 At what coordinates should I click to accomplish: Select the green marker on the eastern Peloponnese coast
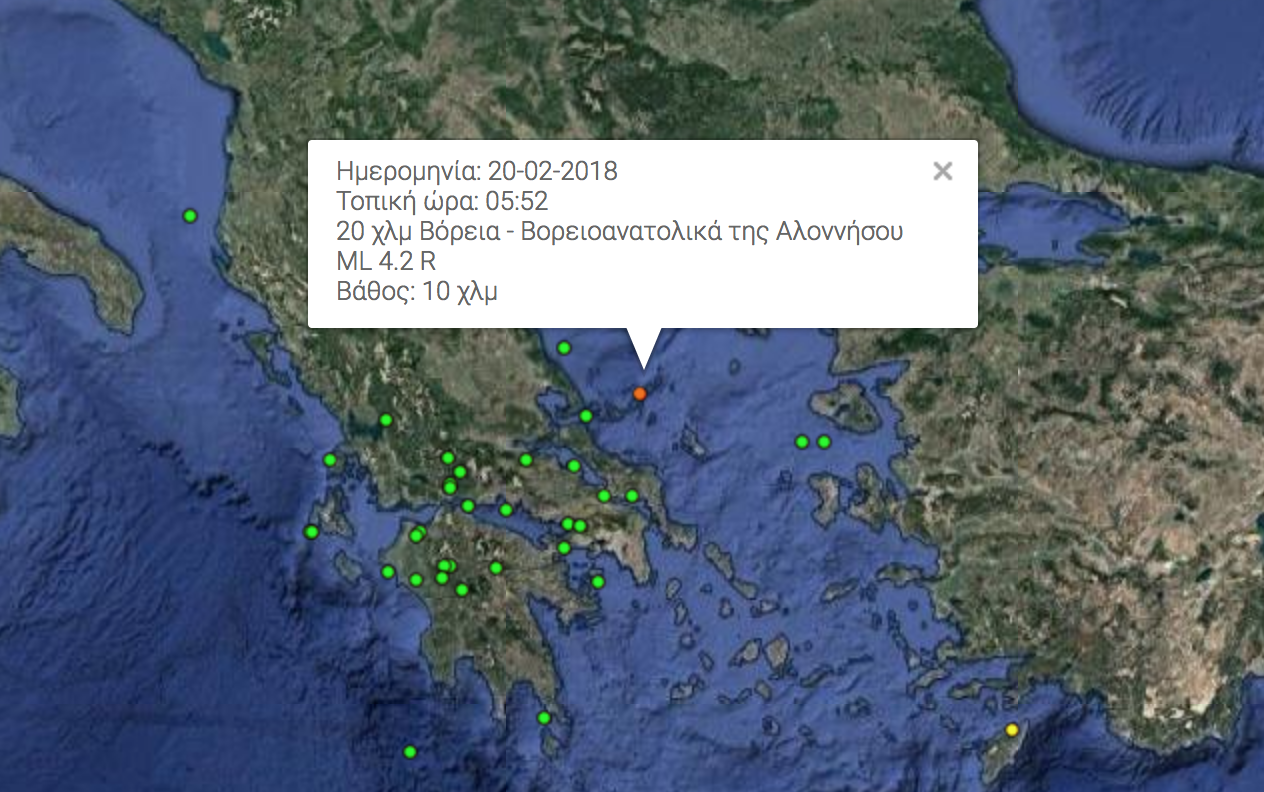click(x=598, y=582)
